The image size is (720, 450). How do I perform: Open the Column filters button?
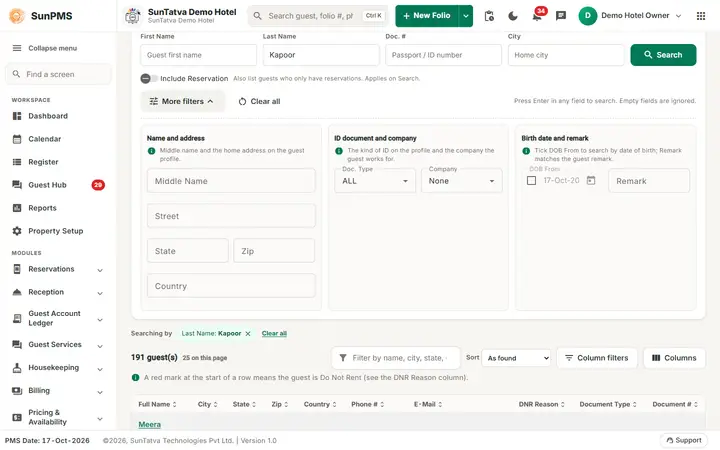[x=596, y=358]
